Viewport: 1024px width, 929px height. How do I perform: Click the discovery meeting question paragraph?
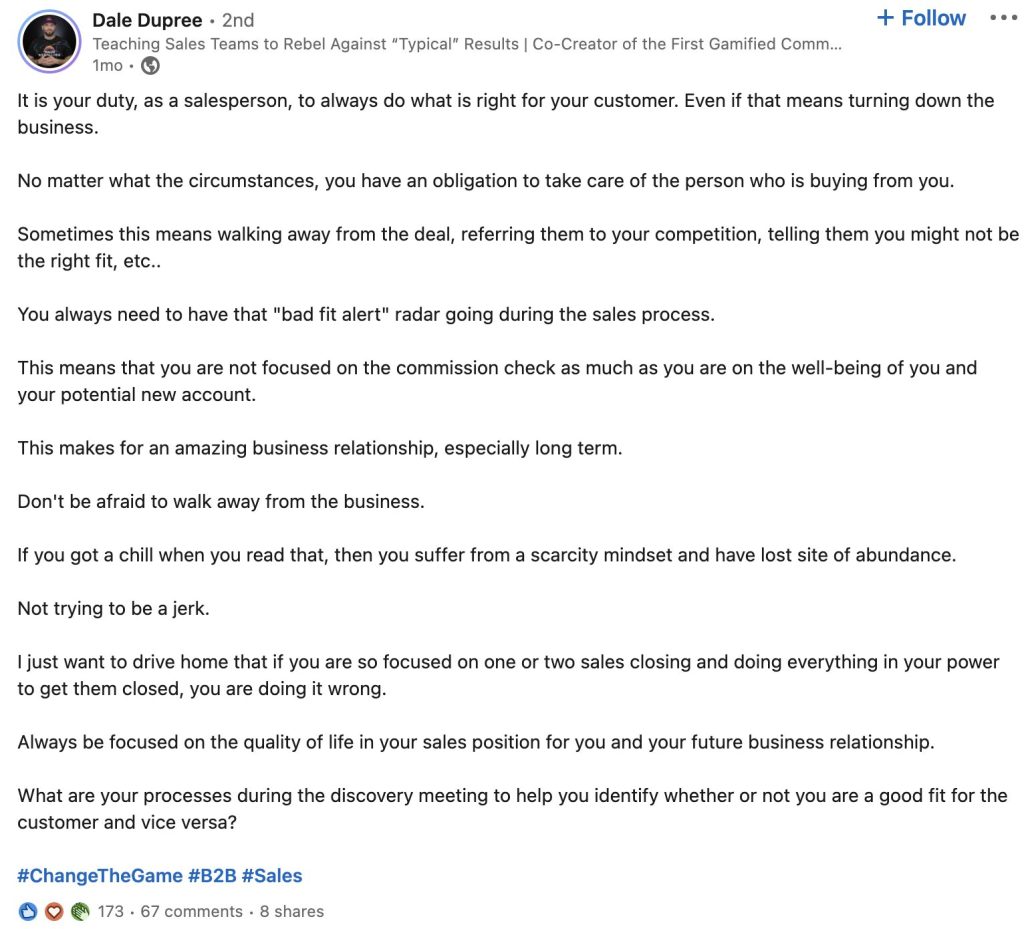tap(512, 808)
